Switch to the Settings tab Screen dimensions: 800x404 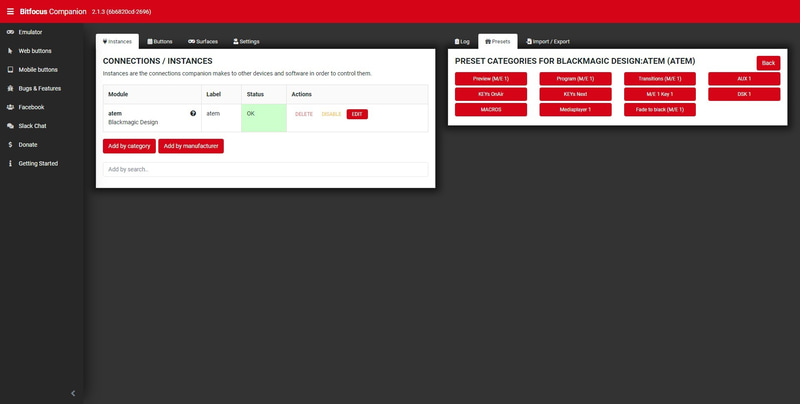pyautogui.click(x=246, y=41)
